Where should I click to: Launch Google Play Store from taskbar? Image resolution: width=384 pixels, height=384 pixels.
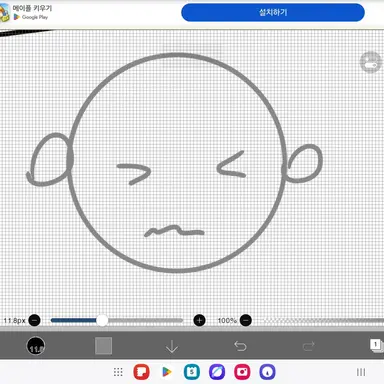167,372
